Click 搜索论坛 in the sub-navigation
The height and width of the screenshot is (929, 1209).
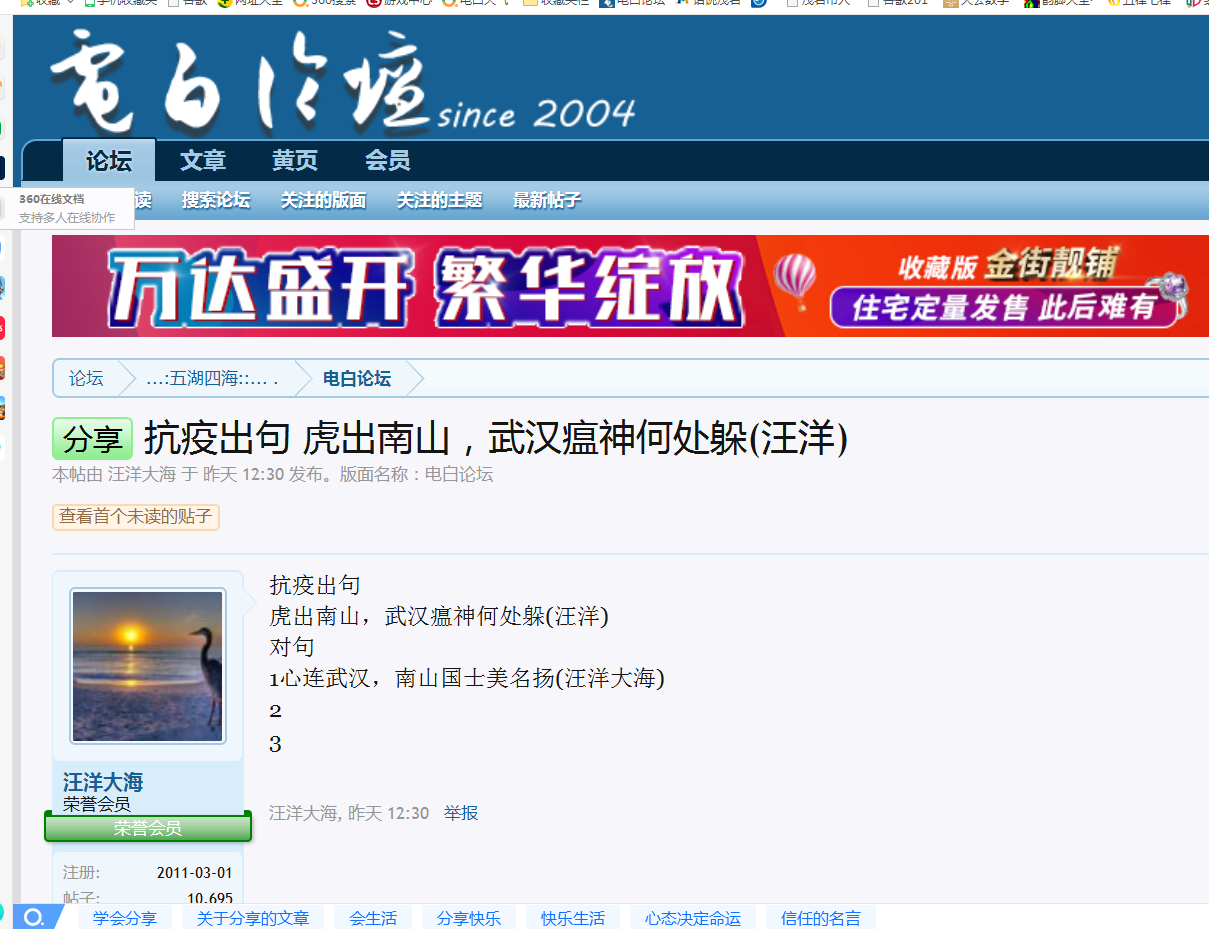pos(216,201)
